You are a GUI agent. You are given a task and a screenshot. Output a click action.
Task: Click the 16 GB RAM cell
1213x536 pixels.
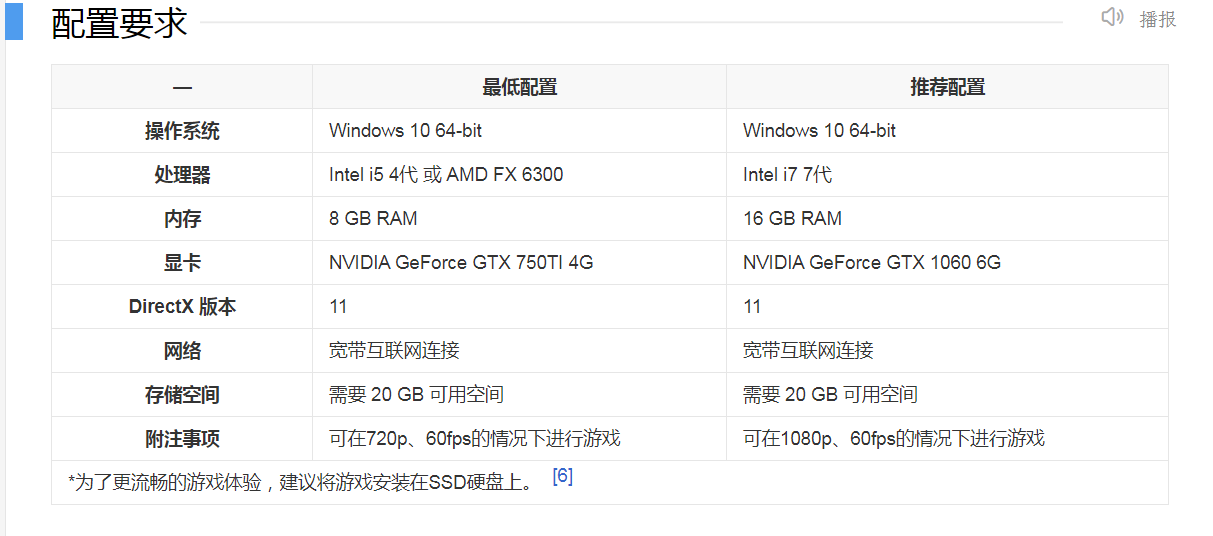click(x=947, y=219)
